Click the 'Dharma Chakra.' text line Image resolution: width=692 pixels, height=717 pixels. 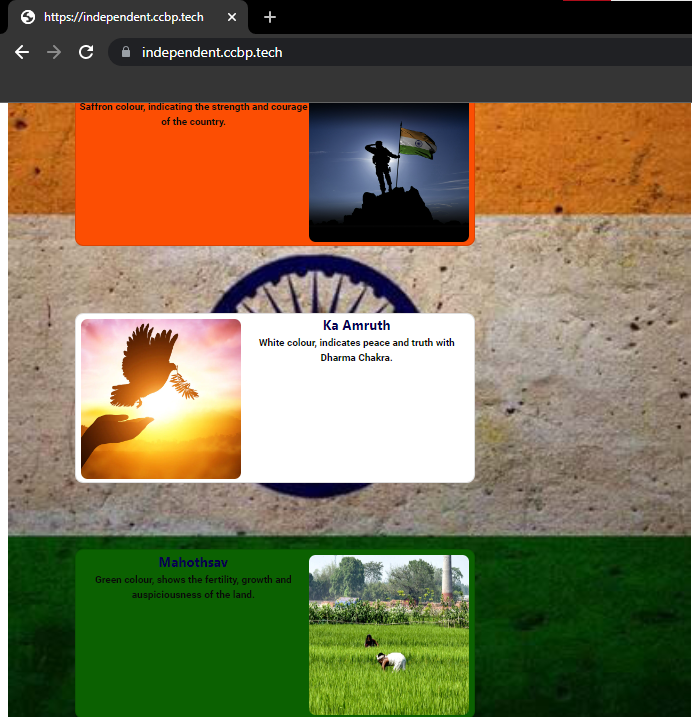click(356, 358)
